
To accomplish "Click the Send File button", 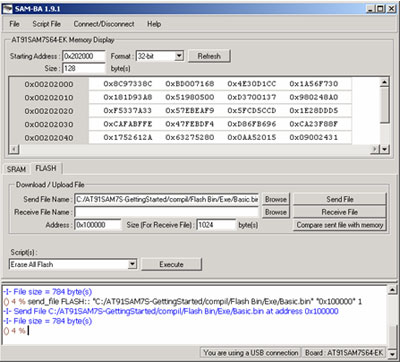I will 340,199.
